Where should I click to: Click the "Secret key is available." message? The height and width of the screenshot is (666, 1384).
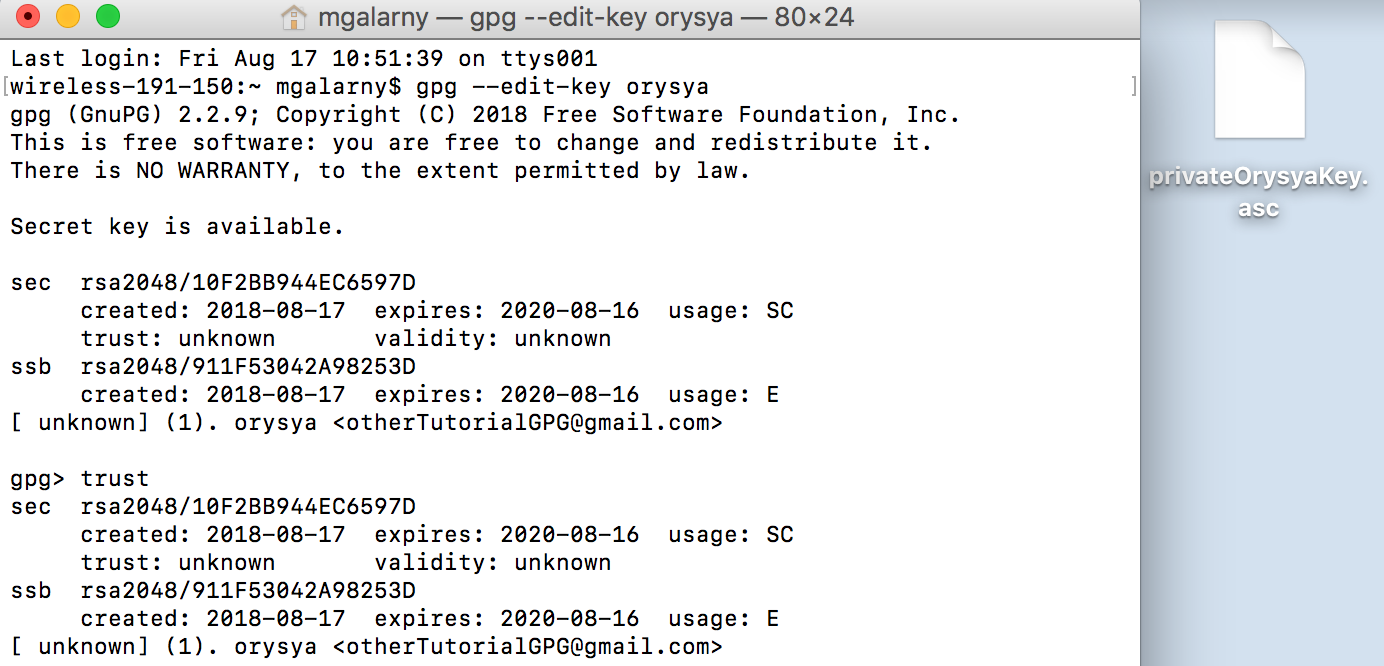click(x=177, y=226)
